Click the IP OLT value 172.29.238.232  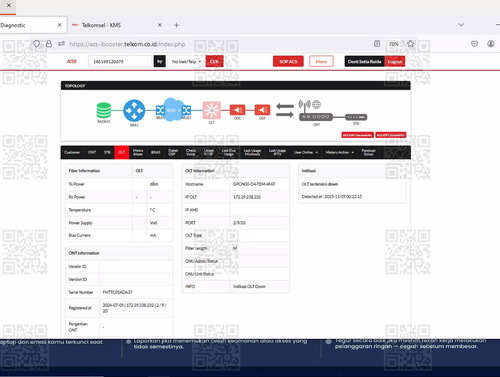pos(247,197)
